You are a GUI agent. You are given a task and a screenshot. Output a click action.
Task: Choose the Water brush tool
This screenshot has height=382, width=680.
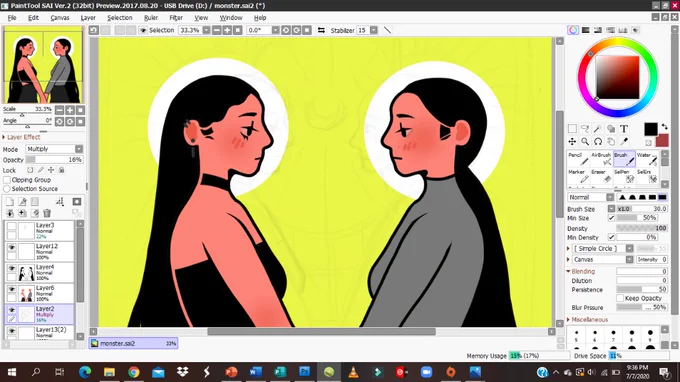point(647,159)
